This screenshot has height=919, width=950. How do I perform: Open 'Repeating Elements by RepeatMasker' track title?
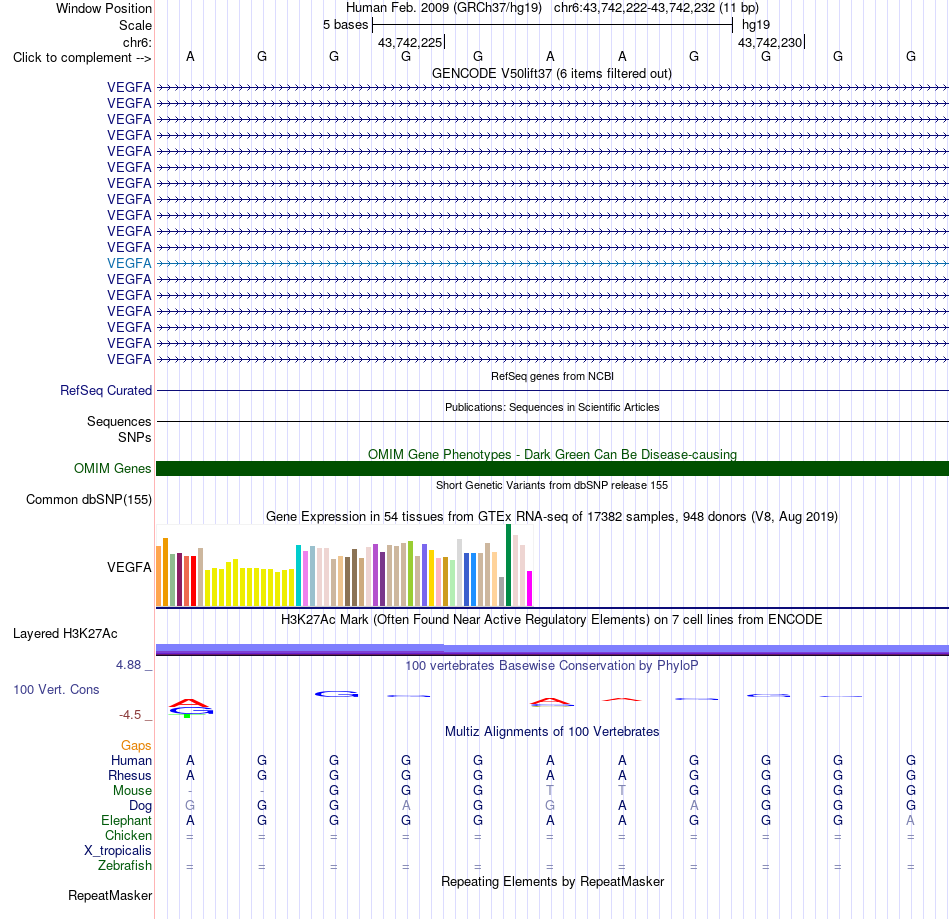(x=552, y=881)
